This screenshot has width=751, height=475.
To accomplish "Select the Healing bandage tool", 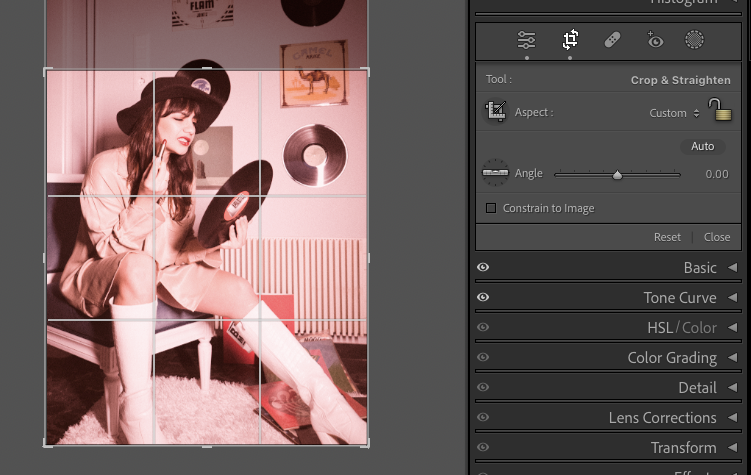I will click(x=612, y=40).
